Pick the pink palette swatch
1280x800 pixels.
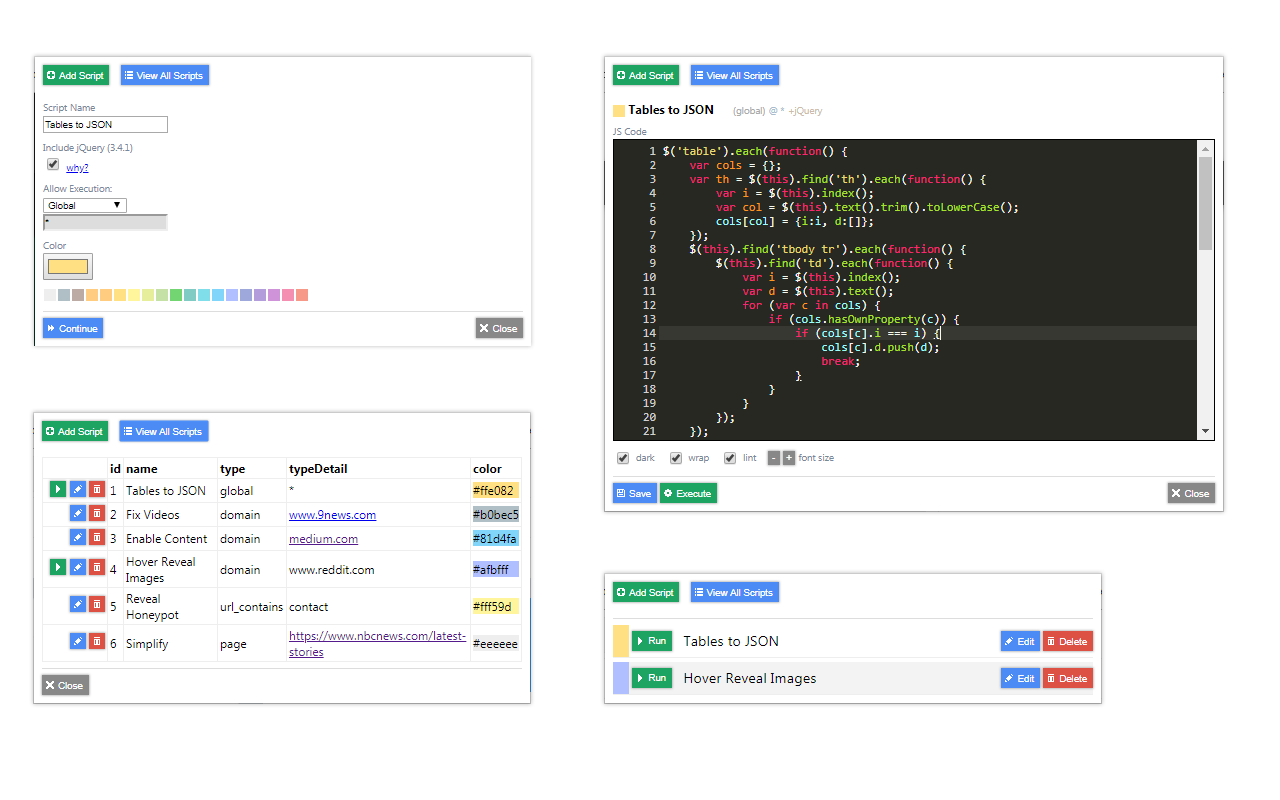[x=288, y=295]
